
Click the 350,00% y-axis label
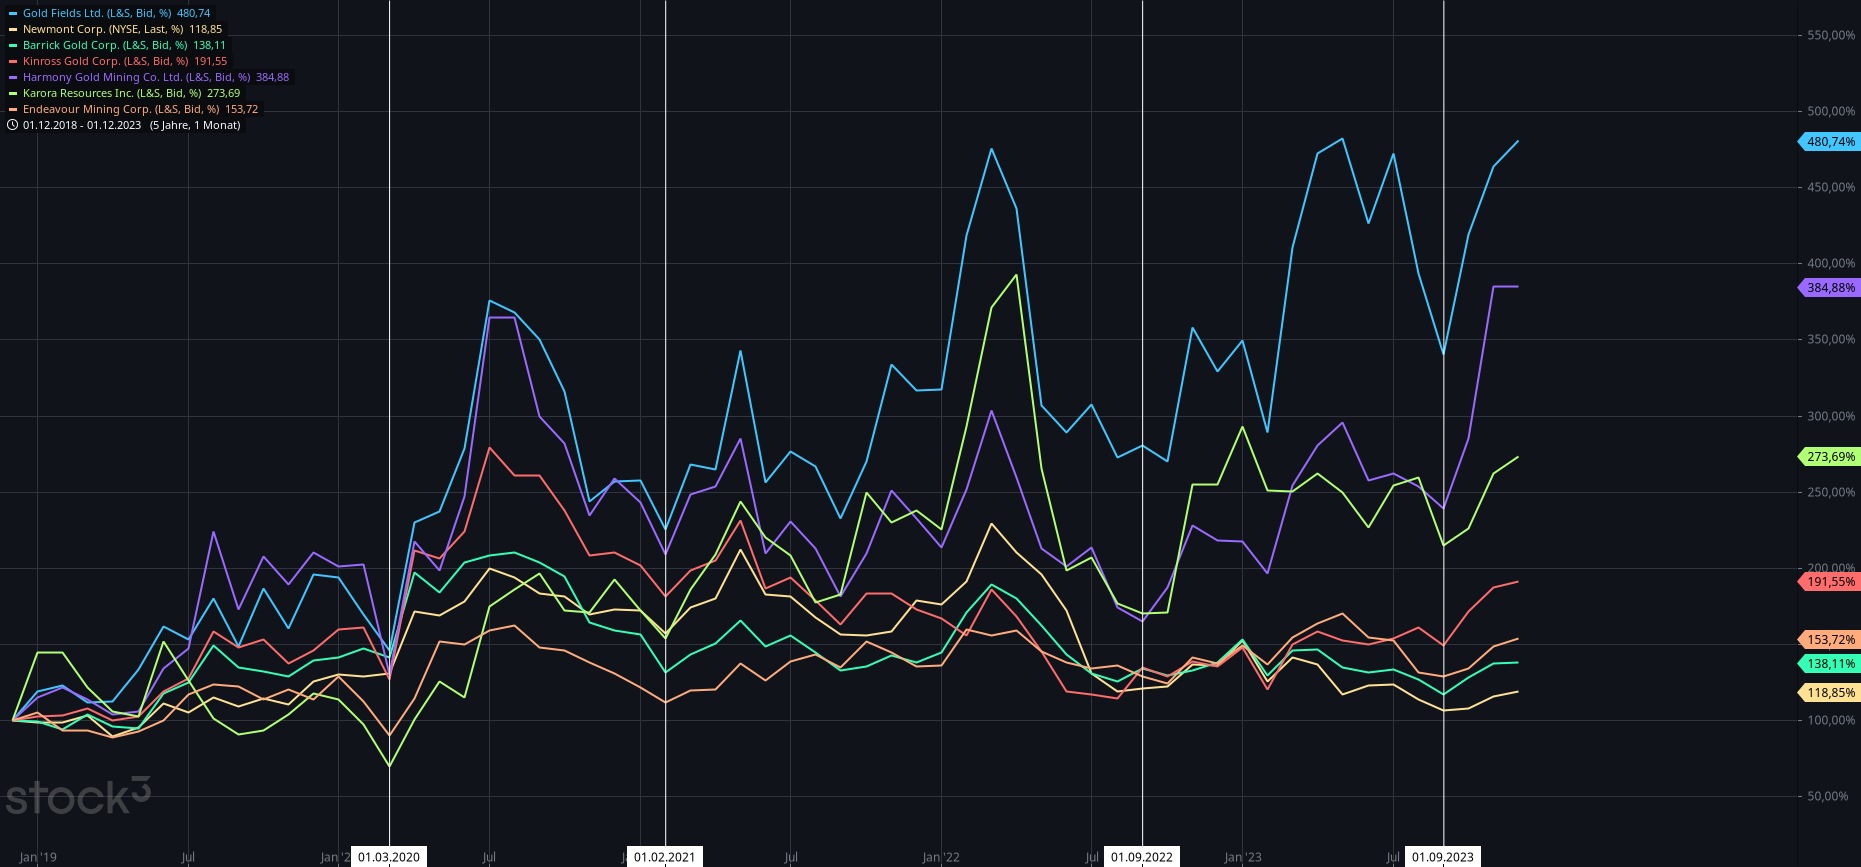tap(1831, 339)
